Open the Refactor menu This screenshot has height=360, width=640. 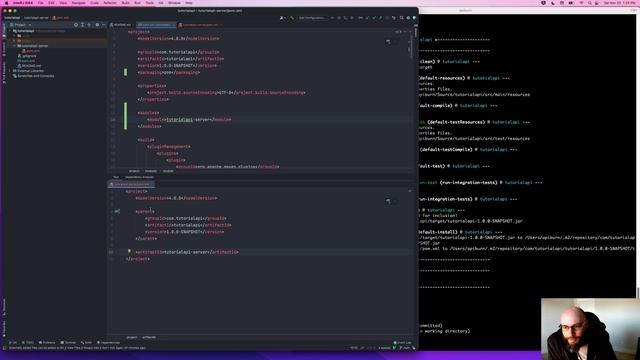coord(110,3)
